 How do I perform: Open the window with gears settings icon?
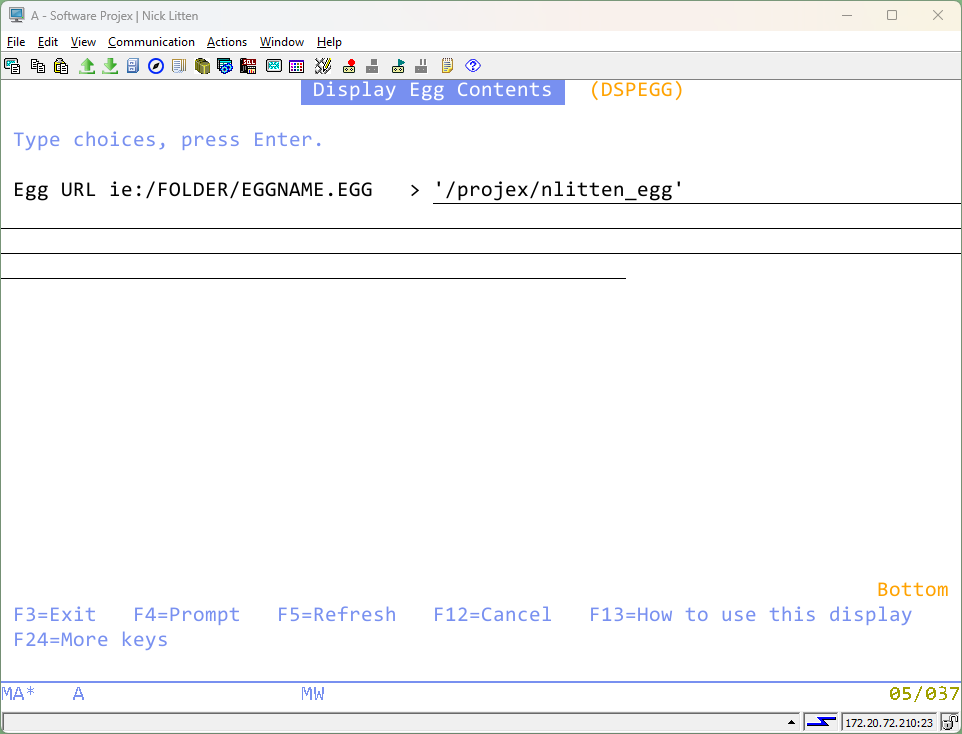[225, 66]
